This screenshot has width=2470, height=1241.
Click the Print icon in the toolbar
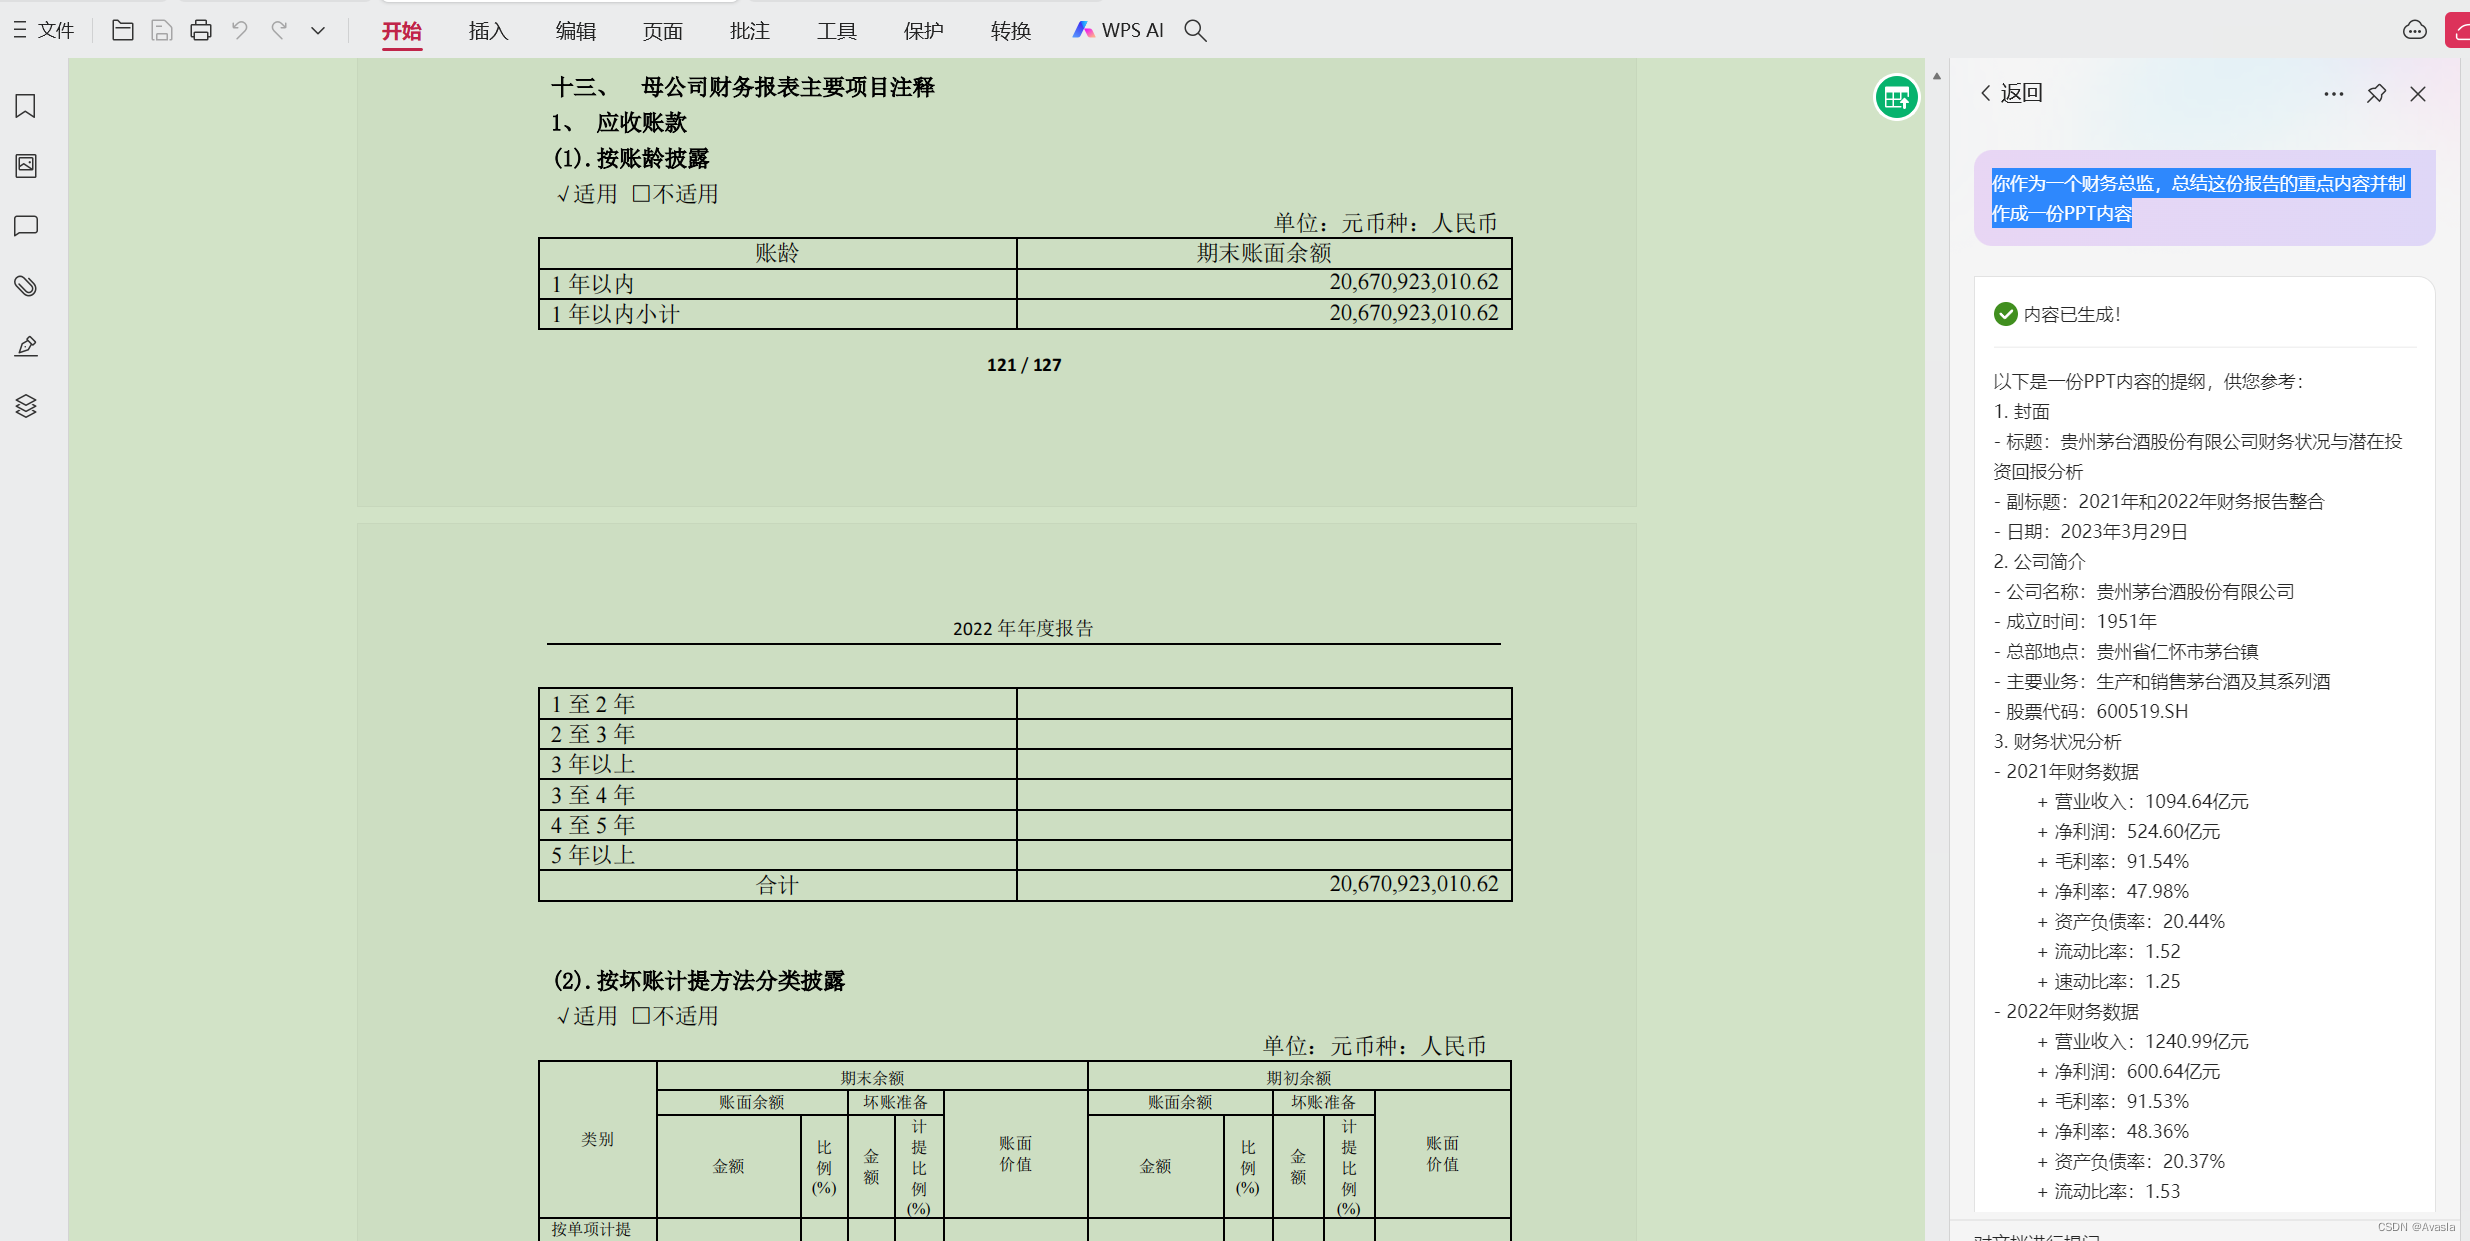[200, 30]
